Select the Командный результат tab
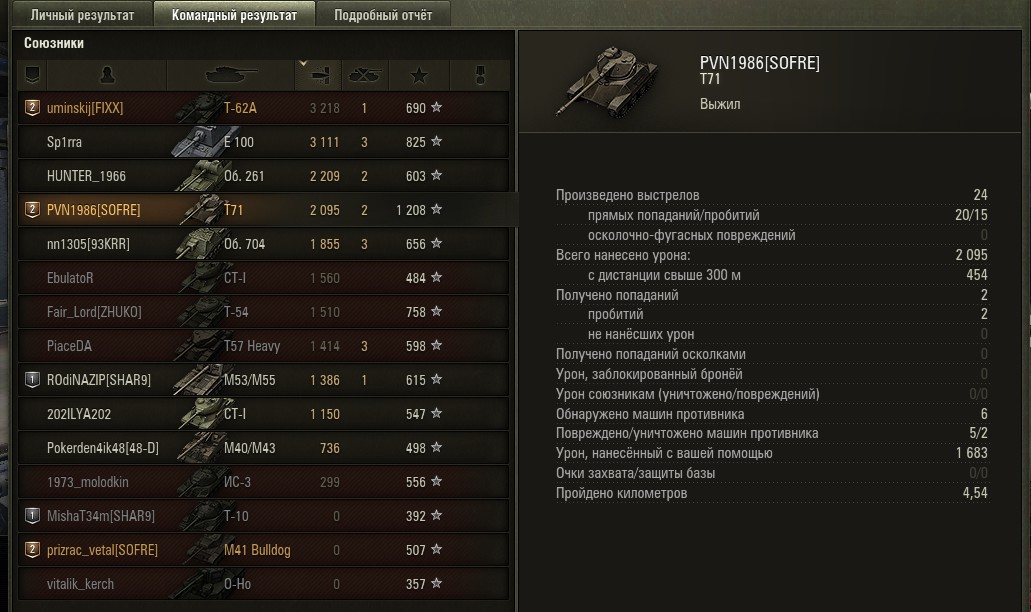Screen dimensions: 1031x612 point(234,14)
